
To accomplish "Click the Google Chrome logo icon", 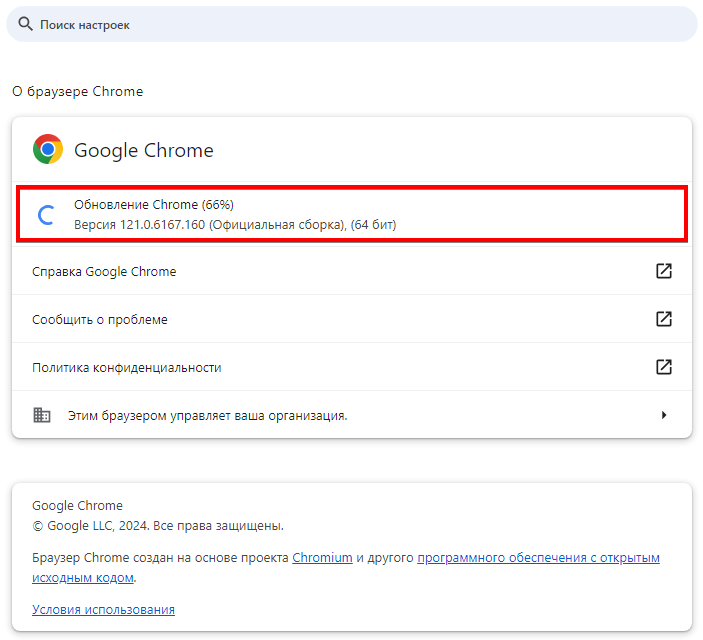I will (x=48, y=149).
